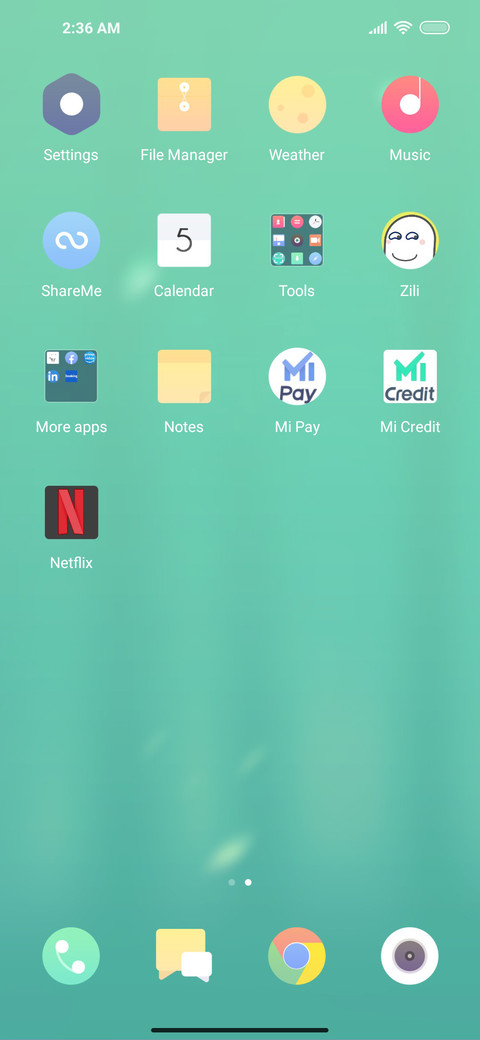The height and width of the screenshot is (1040, 480).
Task: Open the Camera from dock
Action: (x=410, y=956)
